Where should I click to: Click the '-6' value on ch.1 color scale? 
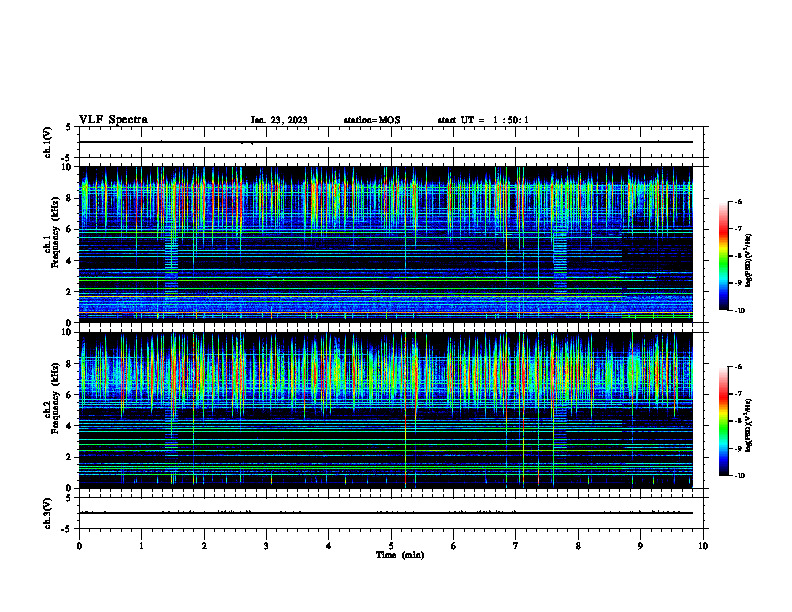pos(738,201)
